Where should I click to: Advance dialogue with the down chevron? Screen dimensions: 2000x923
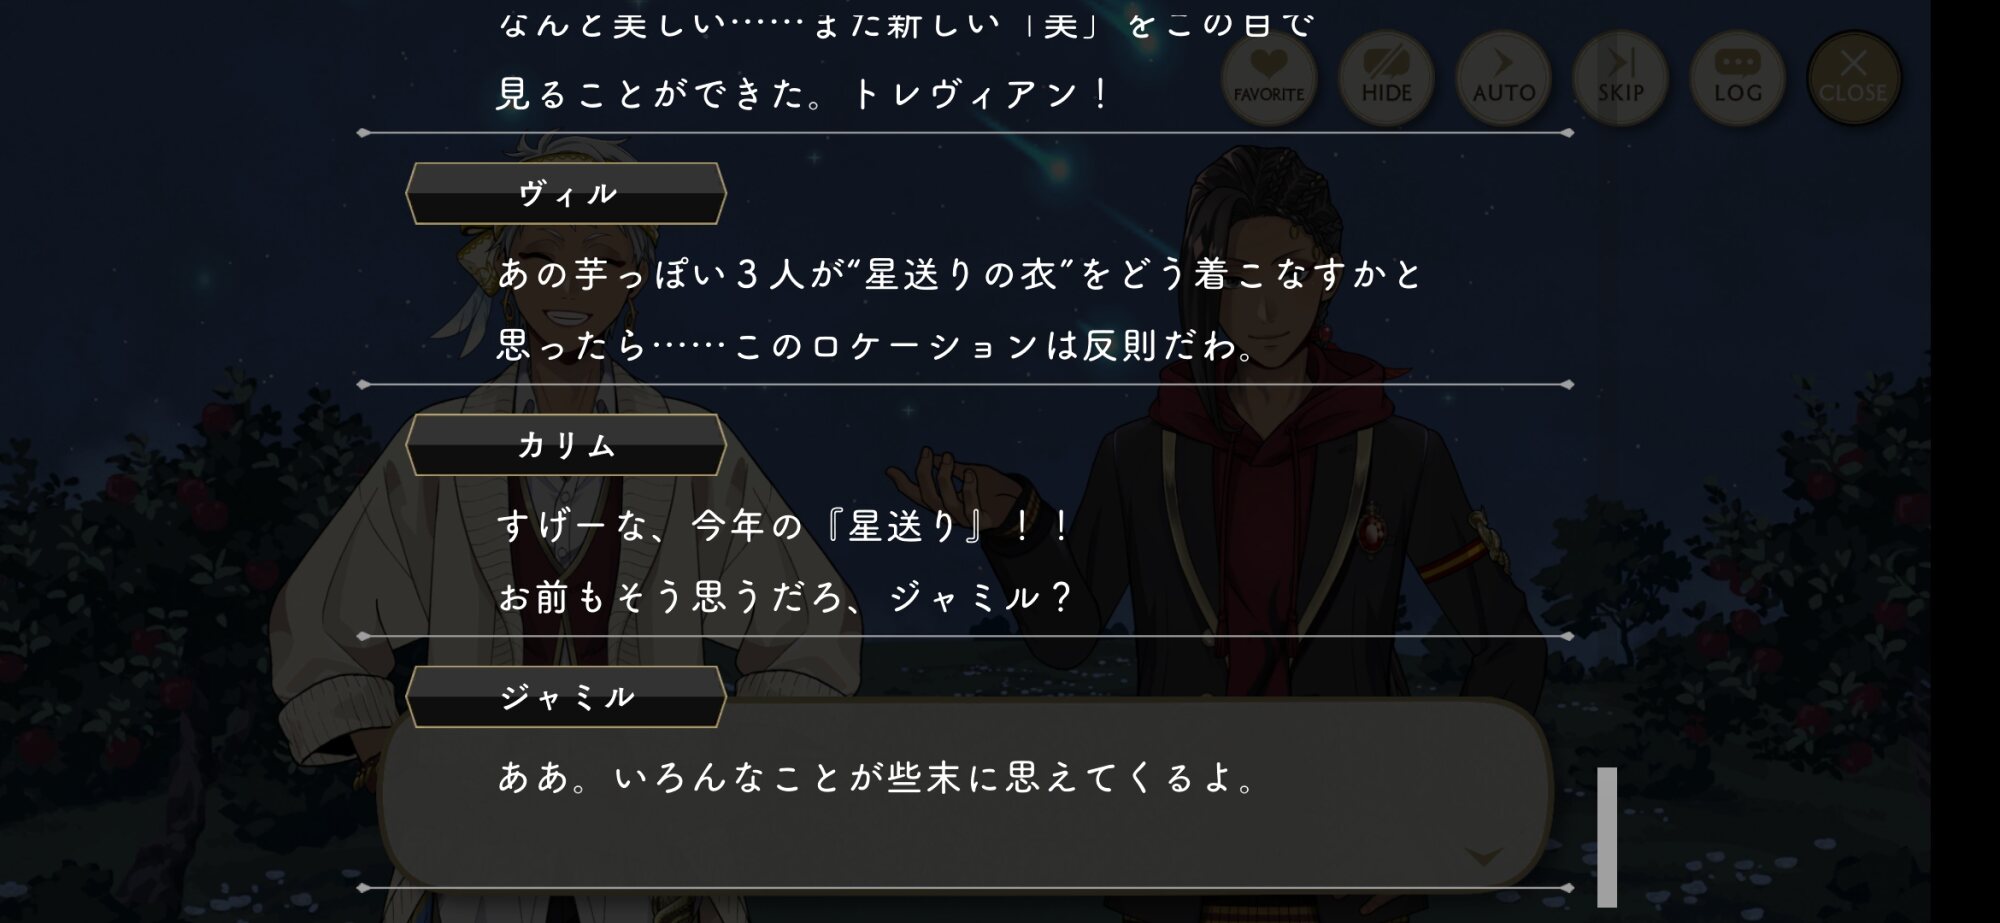point(1484,856)
